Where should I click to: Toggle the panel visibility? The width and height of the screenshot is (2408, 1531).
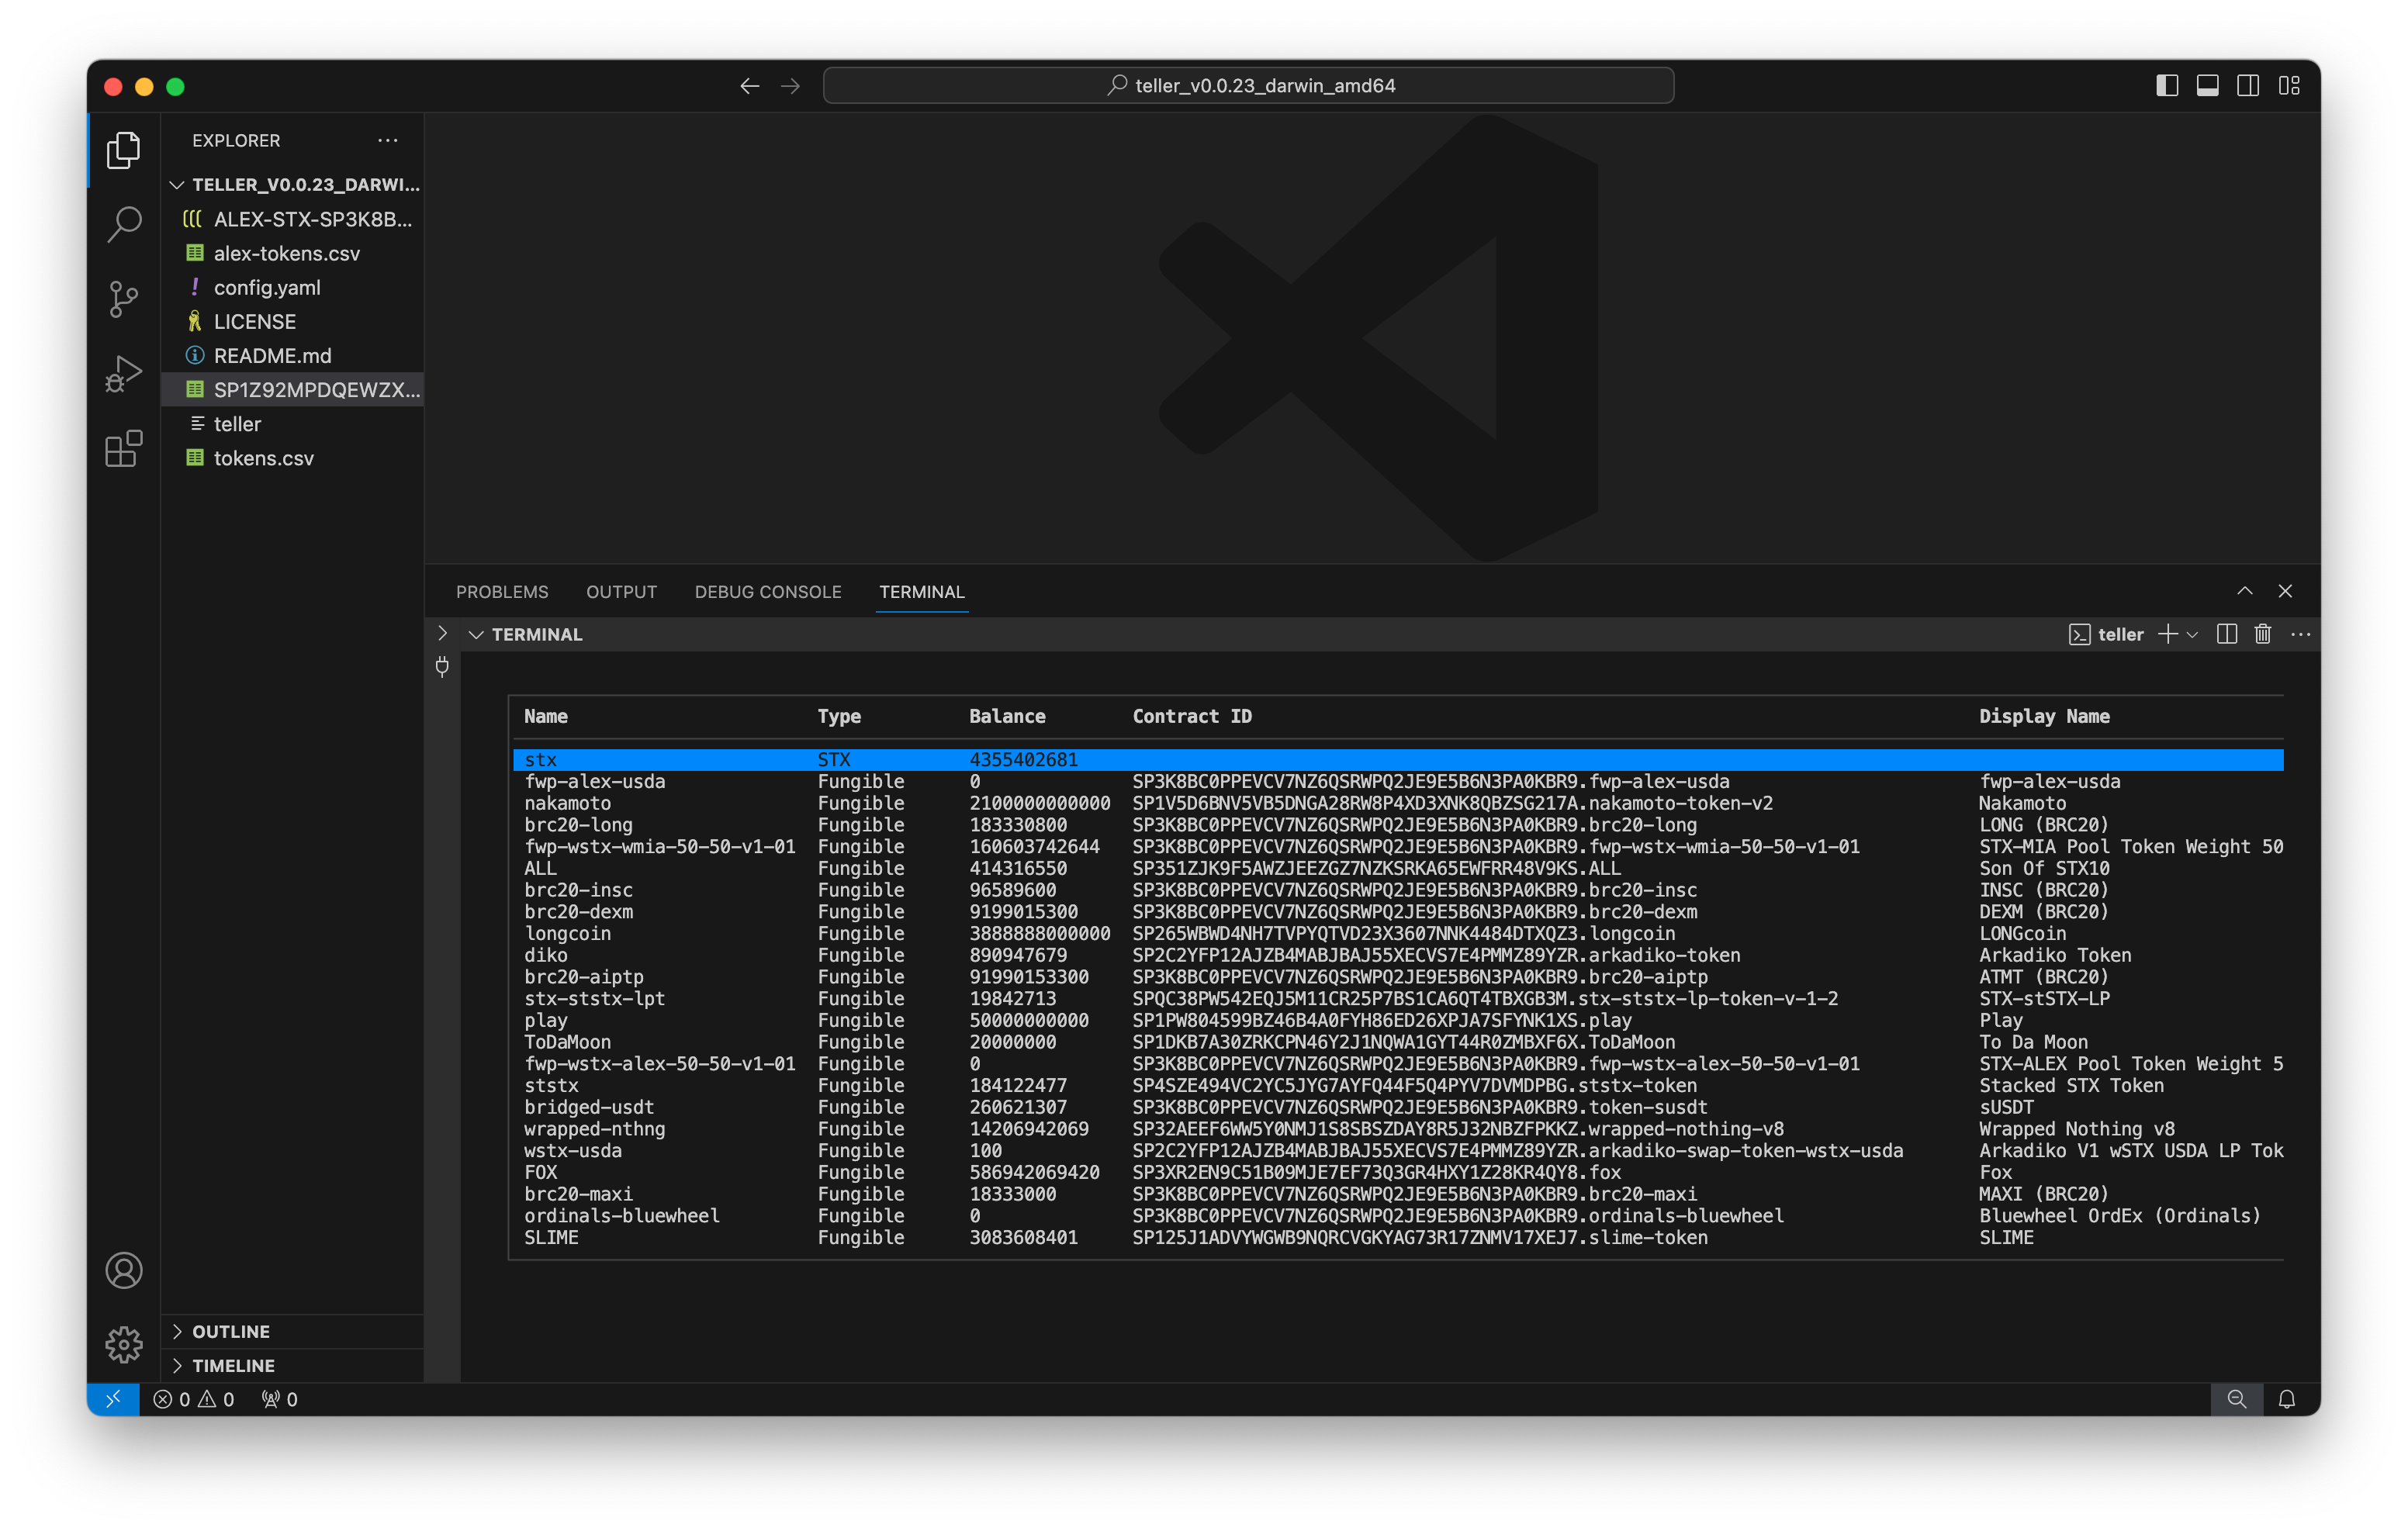[2207, 86]
